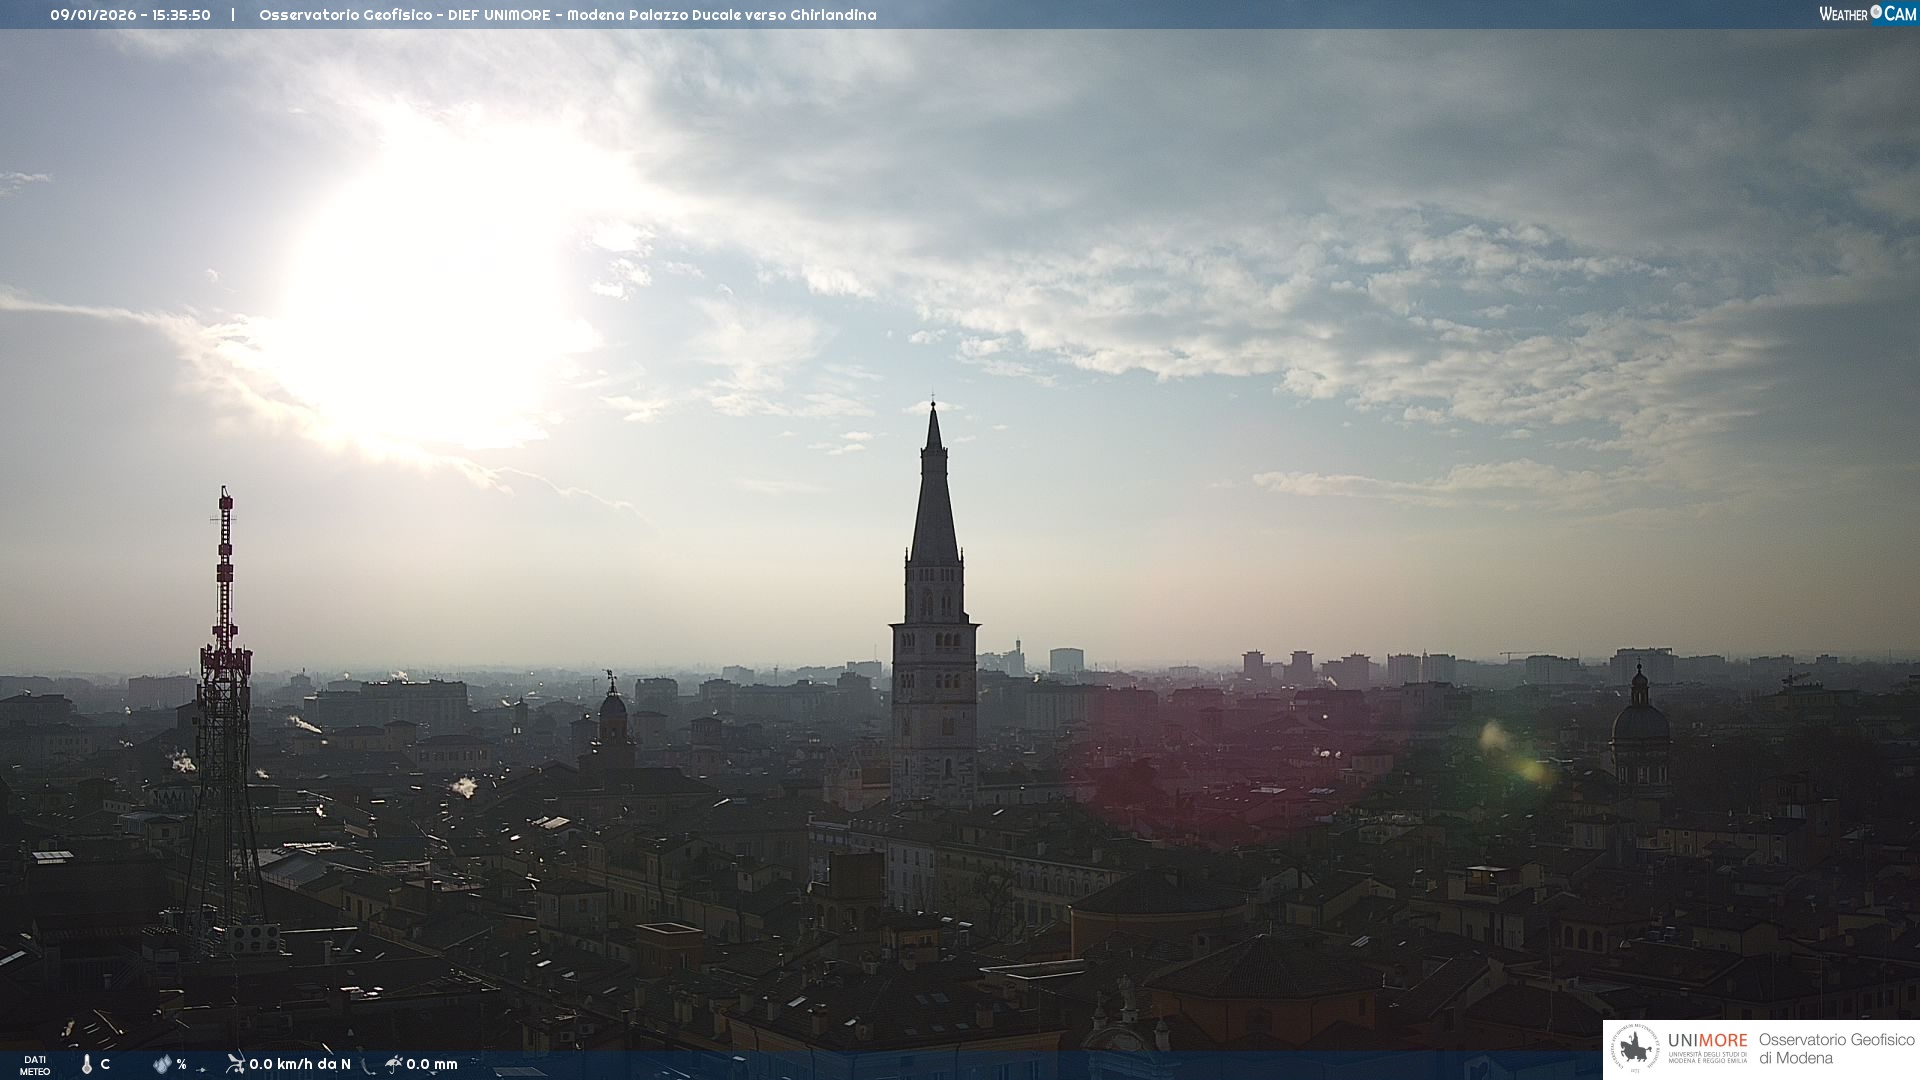1920x1080 pixels.
Task: Click the WeatherCAM logo text
Action: [x=1867, y=14]
